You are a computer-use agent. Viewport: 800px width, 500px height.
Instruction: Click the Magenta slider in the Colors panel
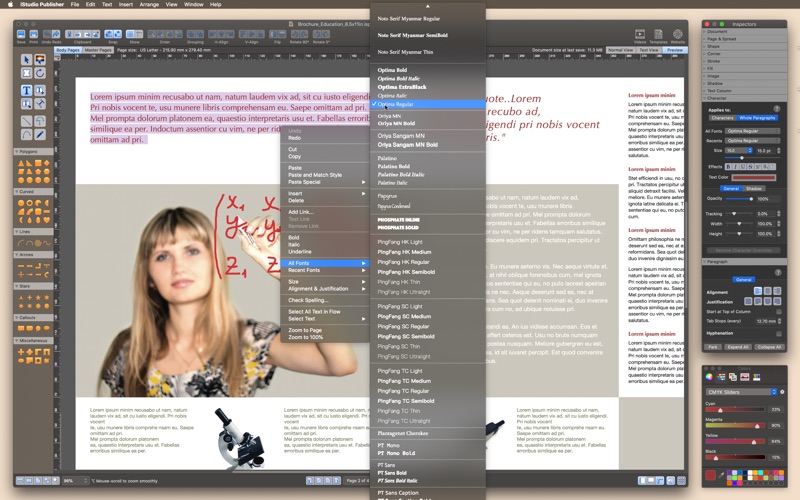[735, 426]
